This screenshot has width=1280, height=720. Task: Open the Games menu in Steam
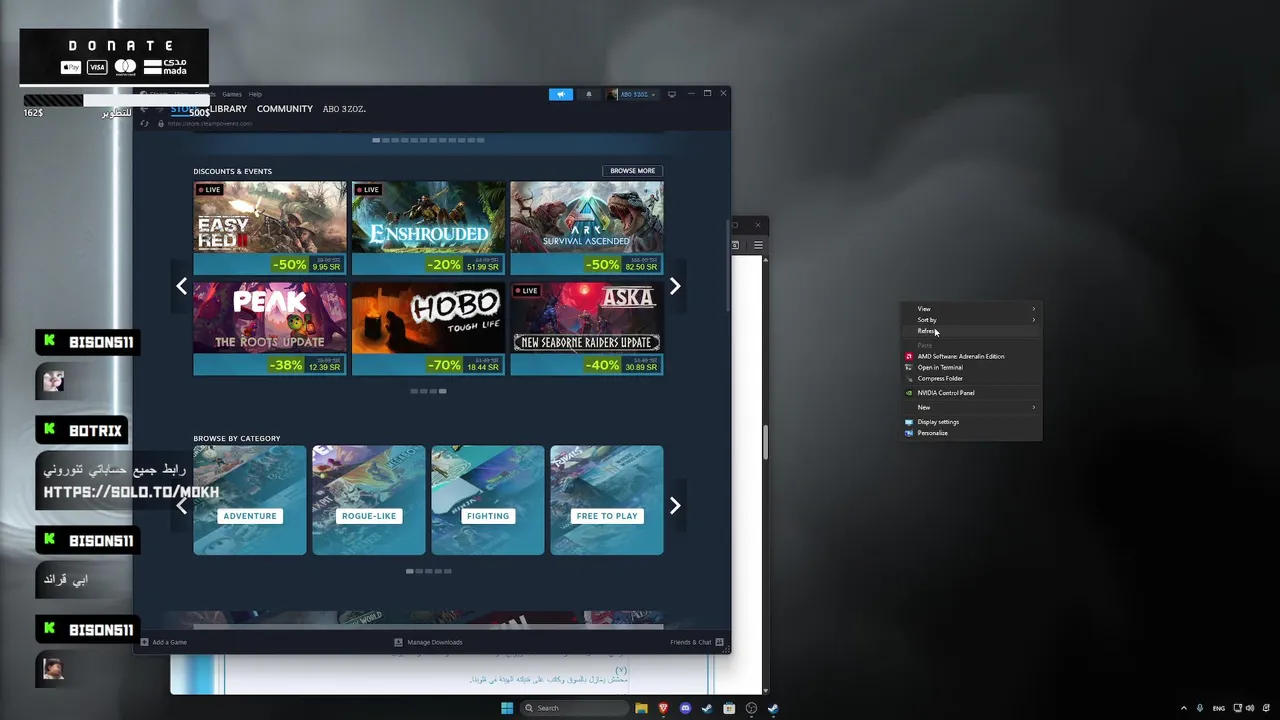coord(232,94)
